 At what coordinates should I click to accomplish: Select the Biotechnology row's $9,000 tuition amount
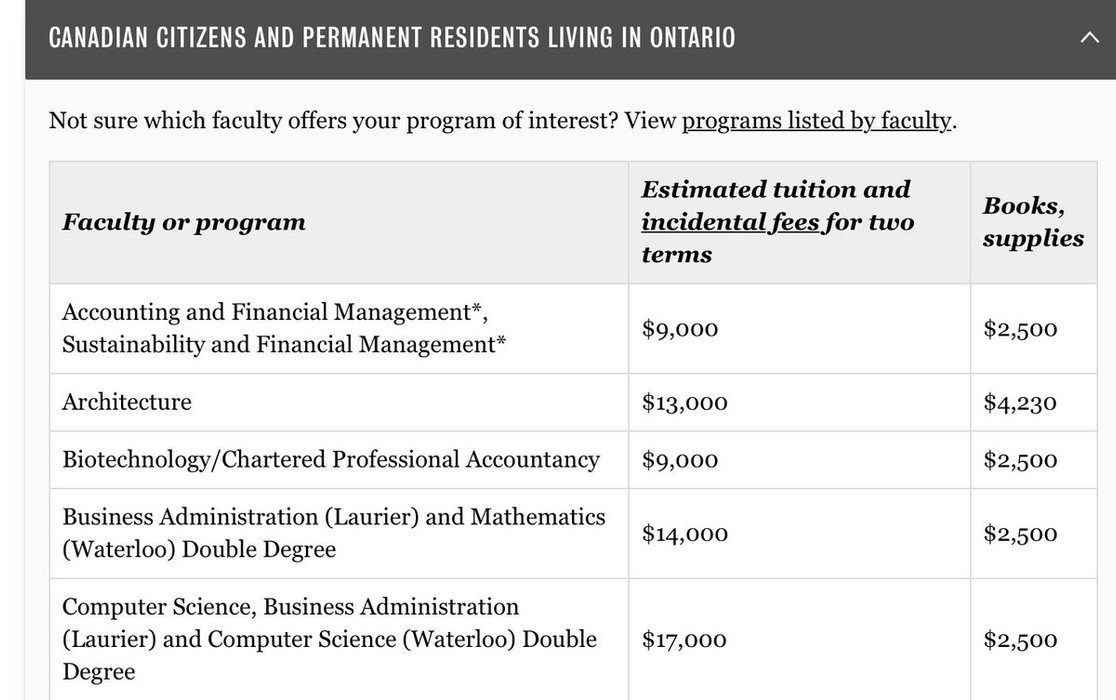[x=679, y=460]
